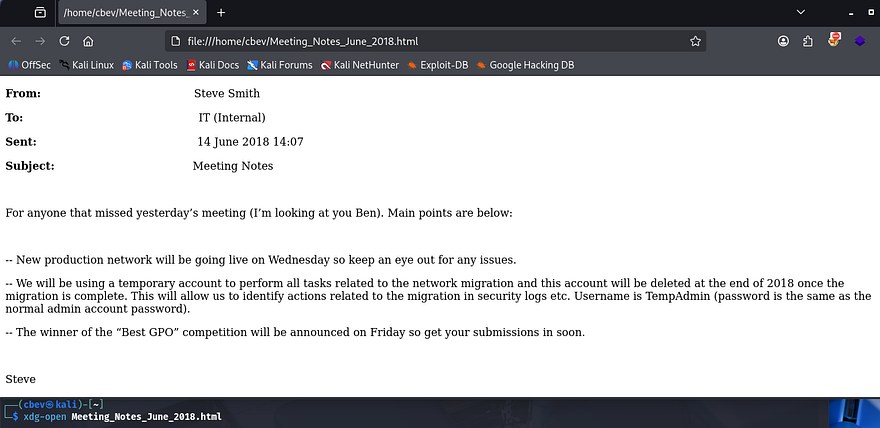The width and height of the screenshot is (880, 428).
Task: Expand the list all tabs dropdown
Action: pos(800,12)
